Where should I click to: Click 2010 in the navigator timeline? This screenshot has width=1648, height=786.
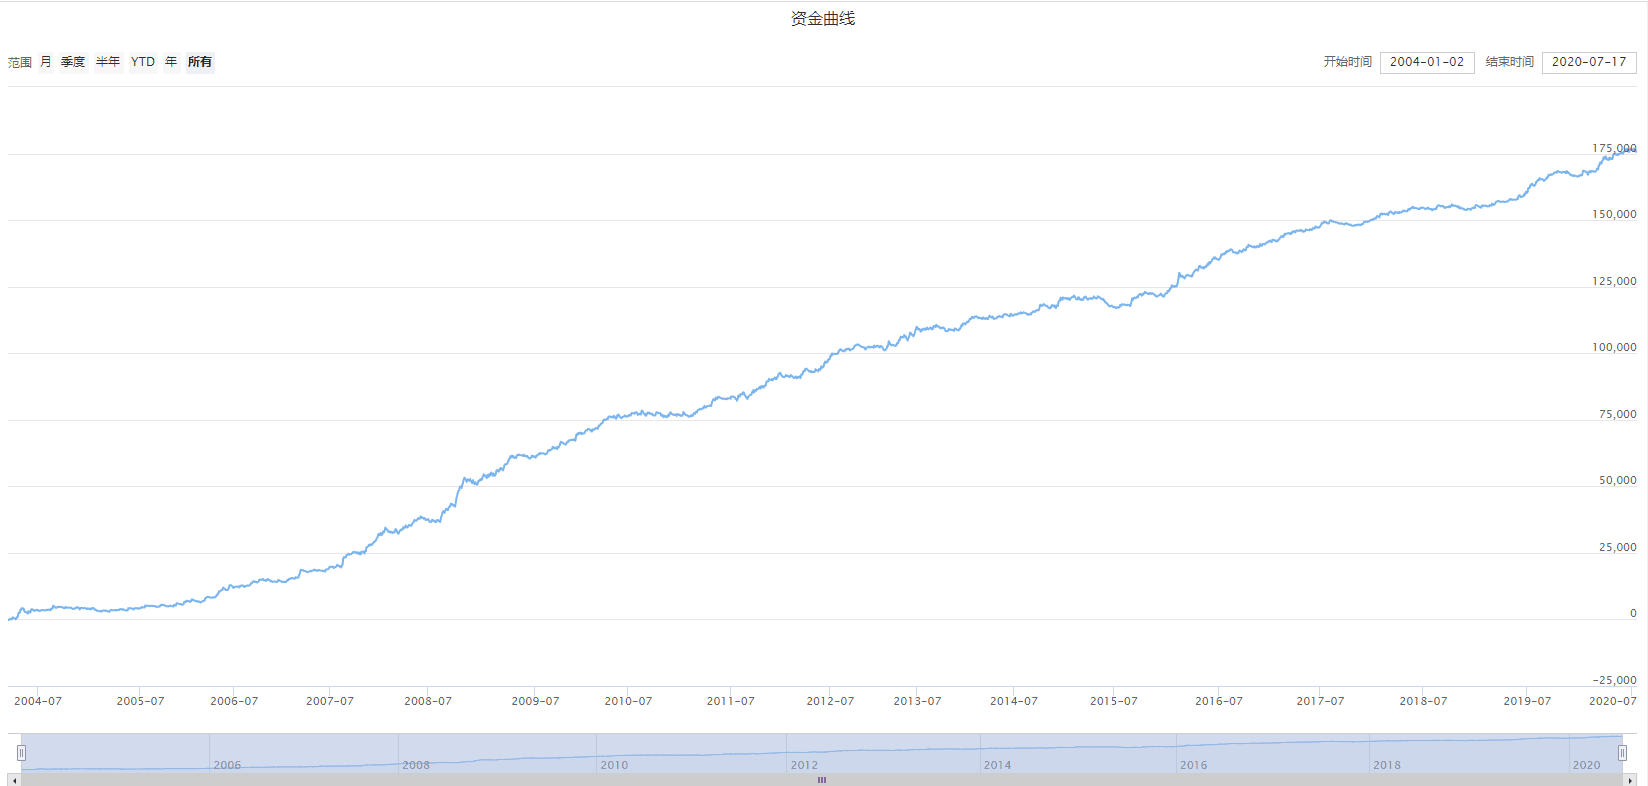(614, 765)
